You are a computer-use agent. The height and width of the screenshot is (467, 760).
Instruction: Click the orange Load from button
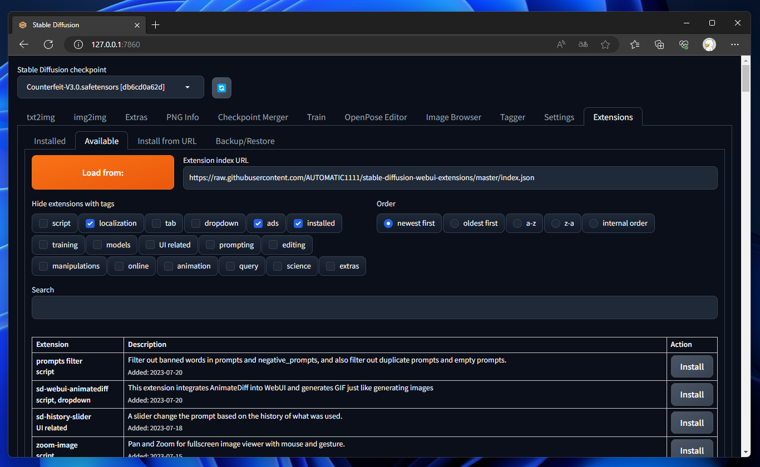click(103, 173)
